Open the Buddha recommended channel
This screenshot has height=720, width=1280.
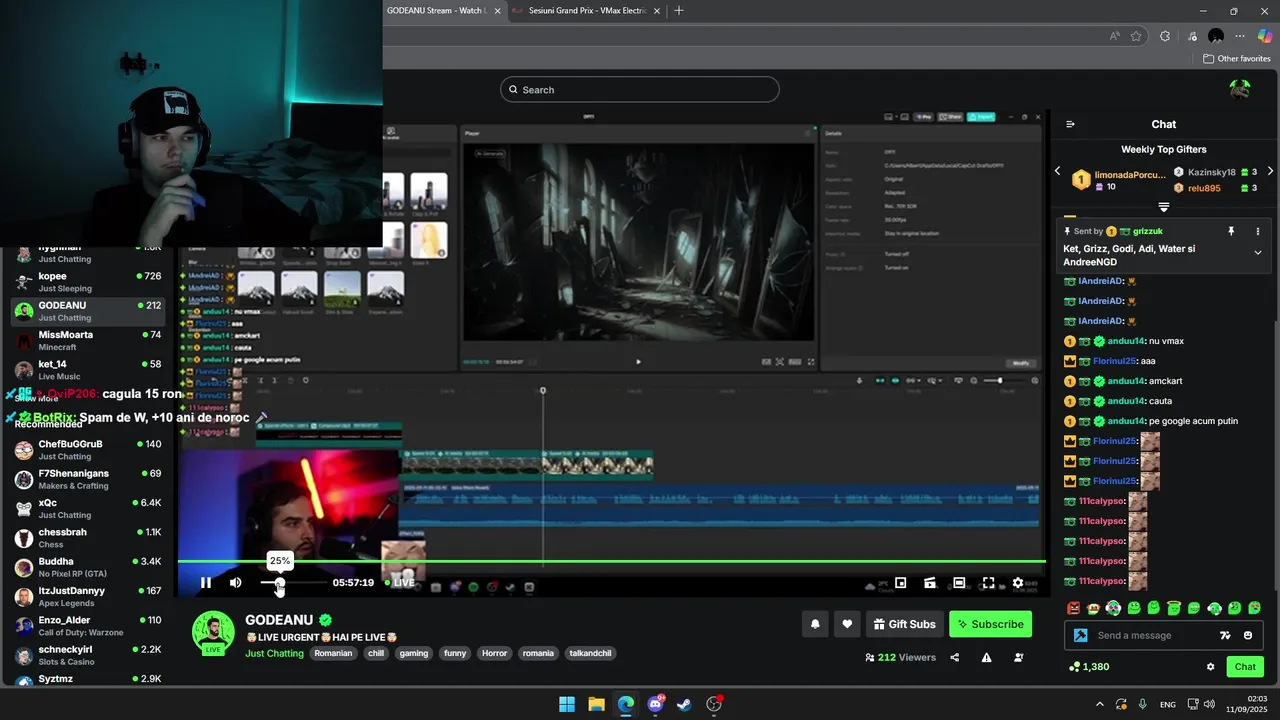pos(89,567)
